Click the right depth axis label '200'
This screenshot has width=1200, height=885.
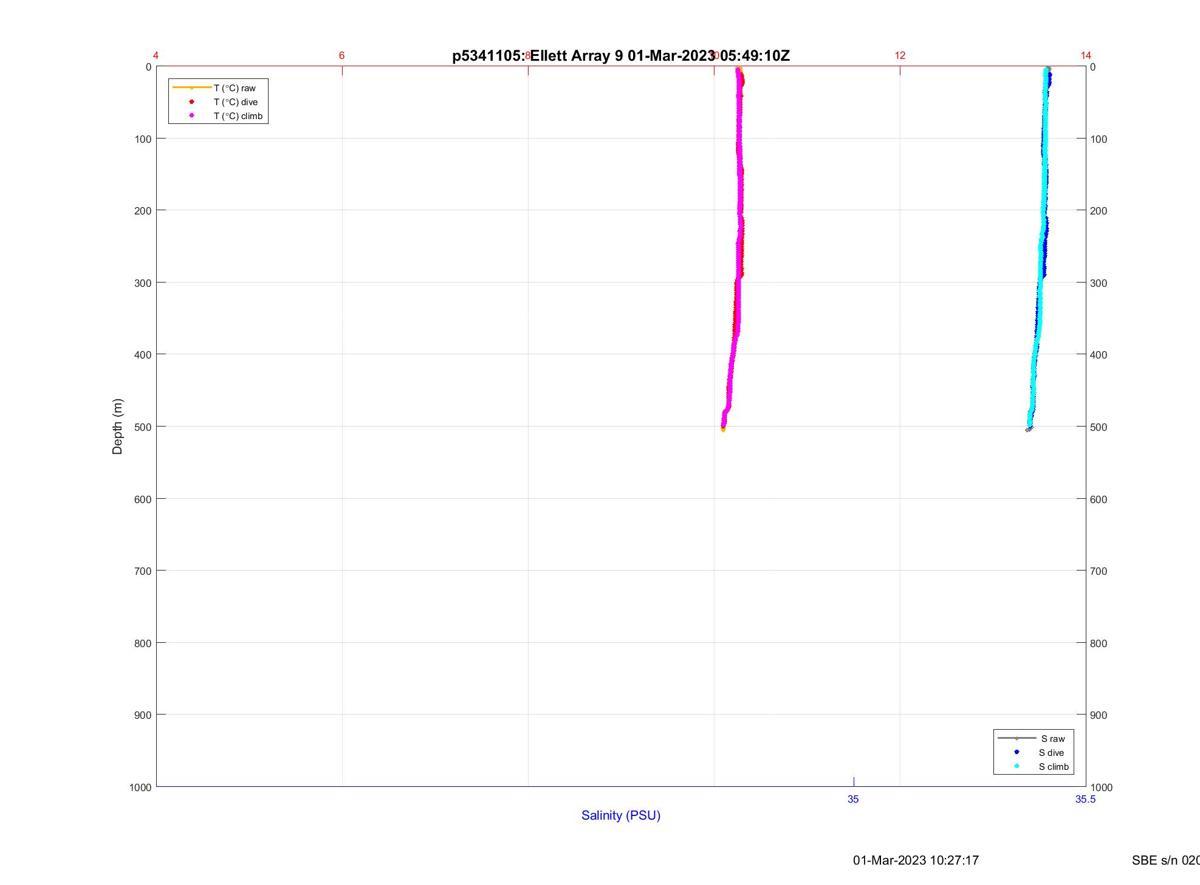[x=1099, y=211]
